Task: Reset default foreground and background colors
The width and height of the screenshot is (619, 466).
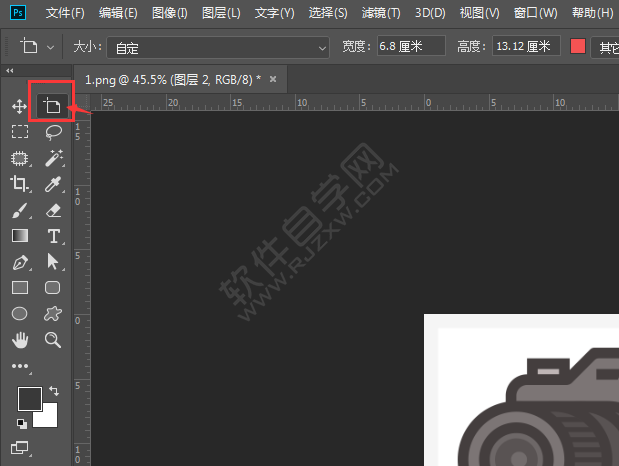Action: 22,423
